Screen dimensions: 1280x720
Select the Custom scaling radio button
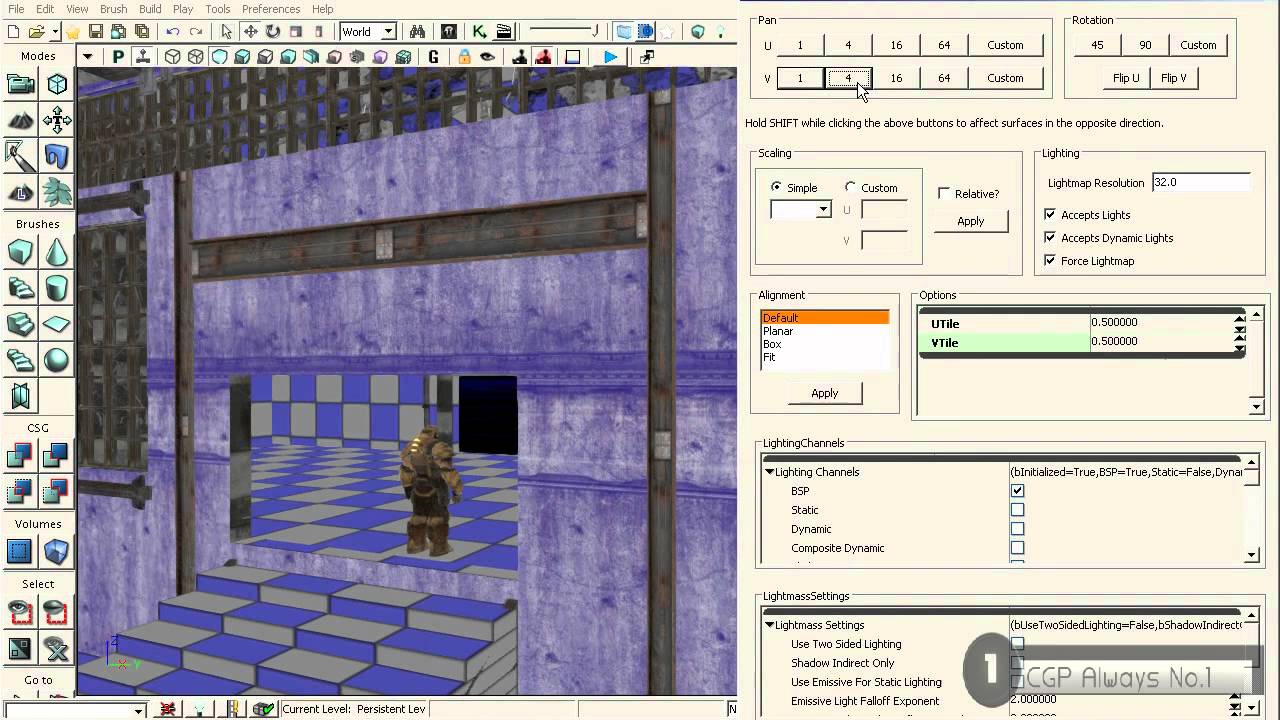pyautogui.click(x=851, y=187)
